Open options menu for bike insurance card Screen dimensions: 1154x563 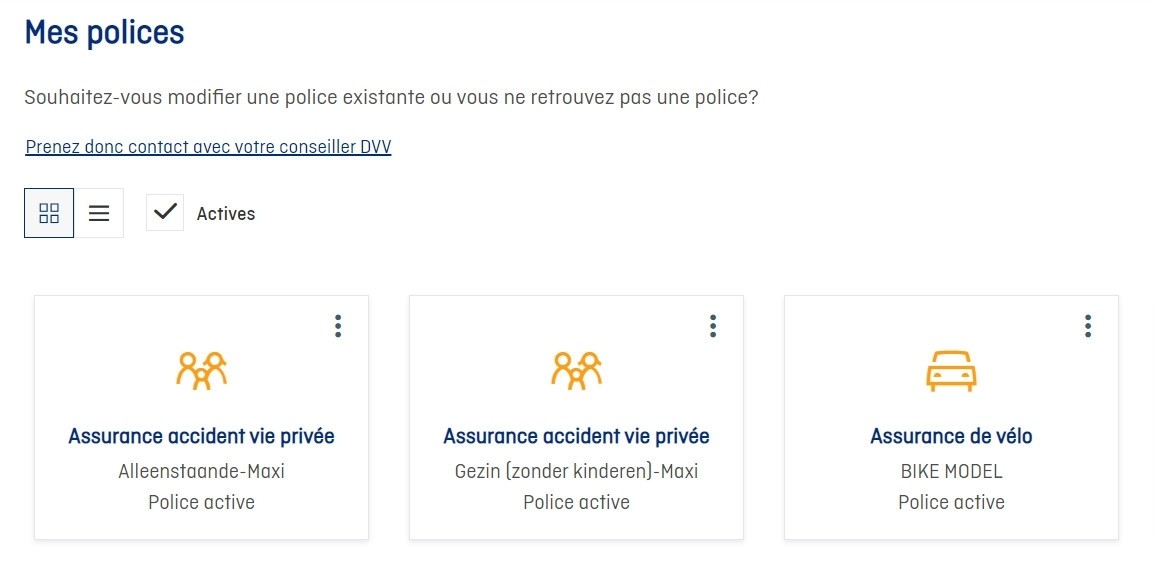pyautogui.click(x=1088, y=326)
